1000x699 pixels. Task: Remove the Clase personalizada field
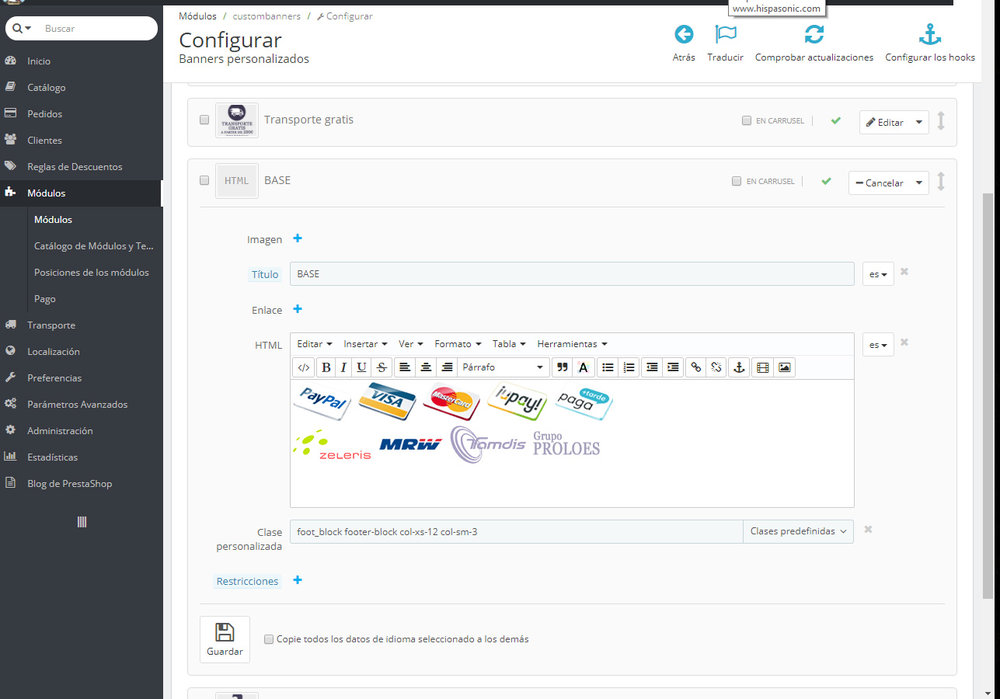868,530
